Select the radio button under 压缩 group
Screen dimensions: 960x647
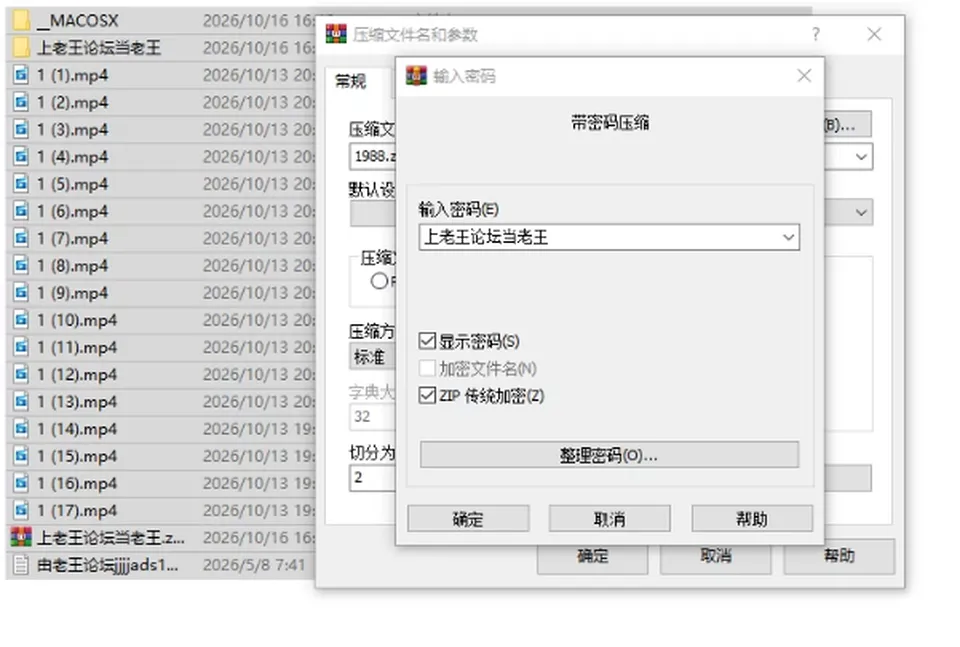tap(379, 281)
